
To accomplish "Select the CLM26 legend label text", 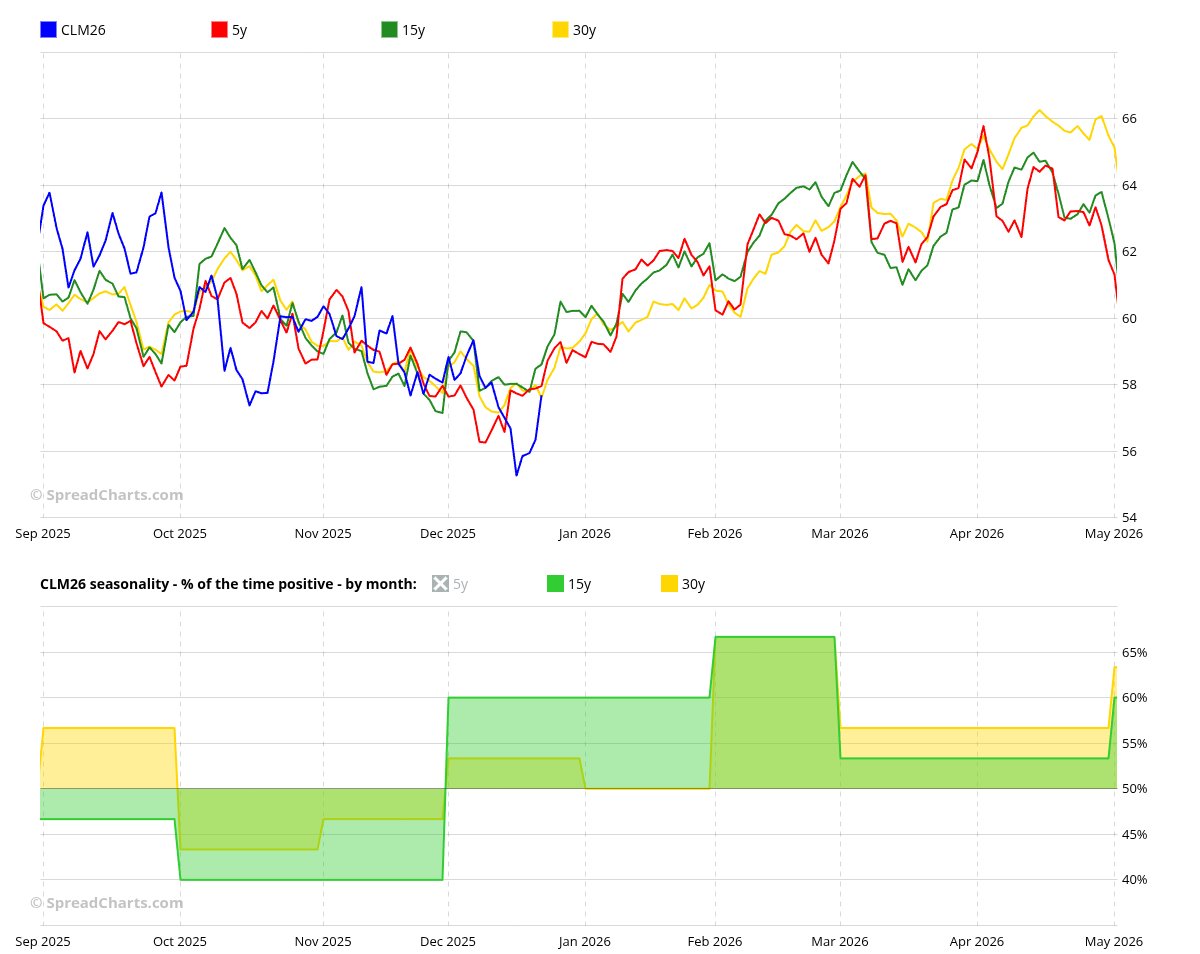I will 83,30.
